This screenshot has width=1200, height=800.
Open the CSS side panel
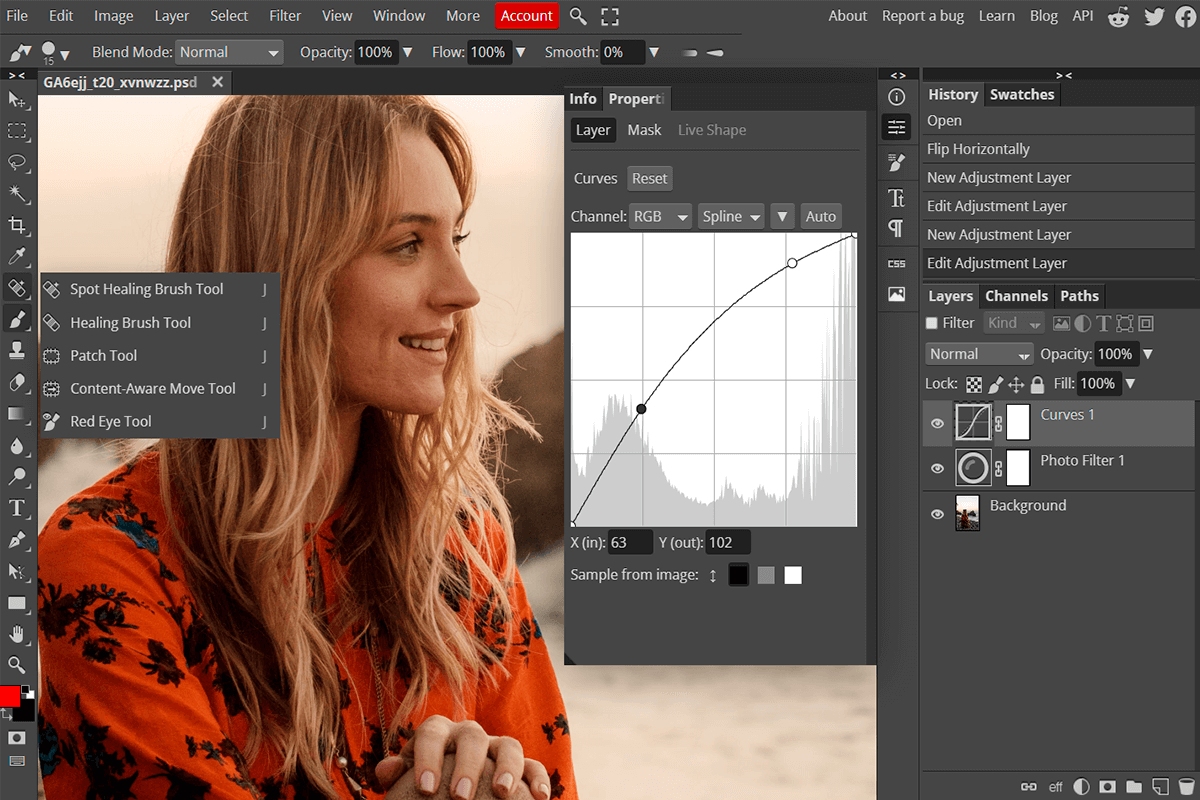click(x=896, y=263)
